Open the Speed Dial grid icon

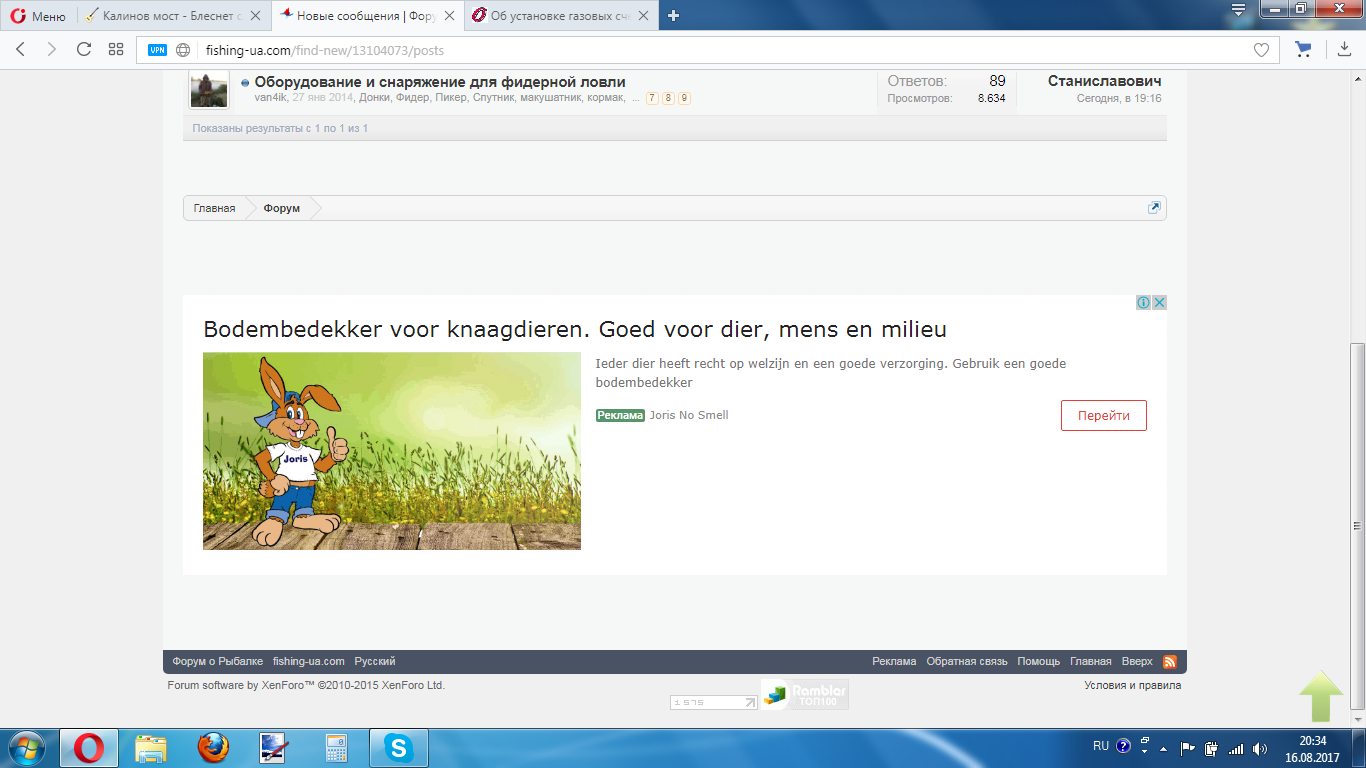point(116,50)
